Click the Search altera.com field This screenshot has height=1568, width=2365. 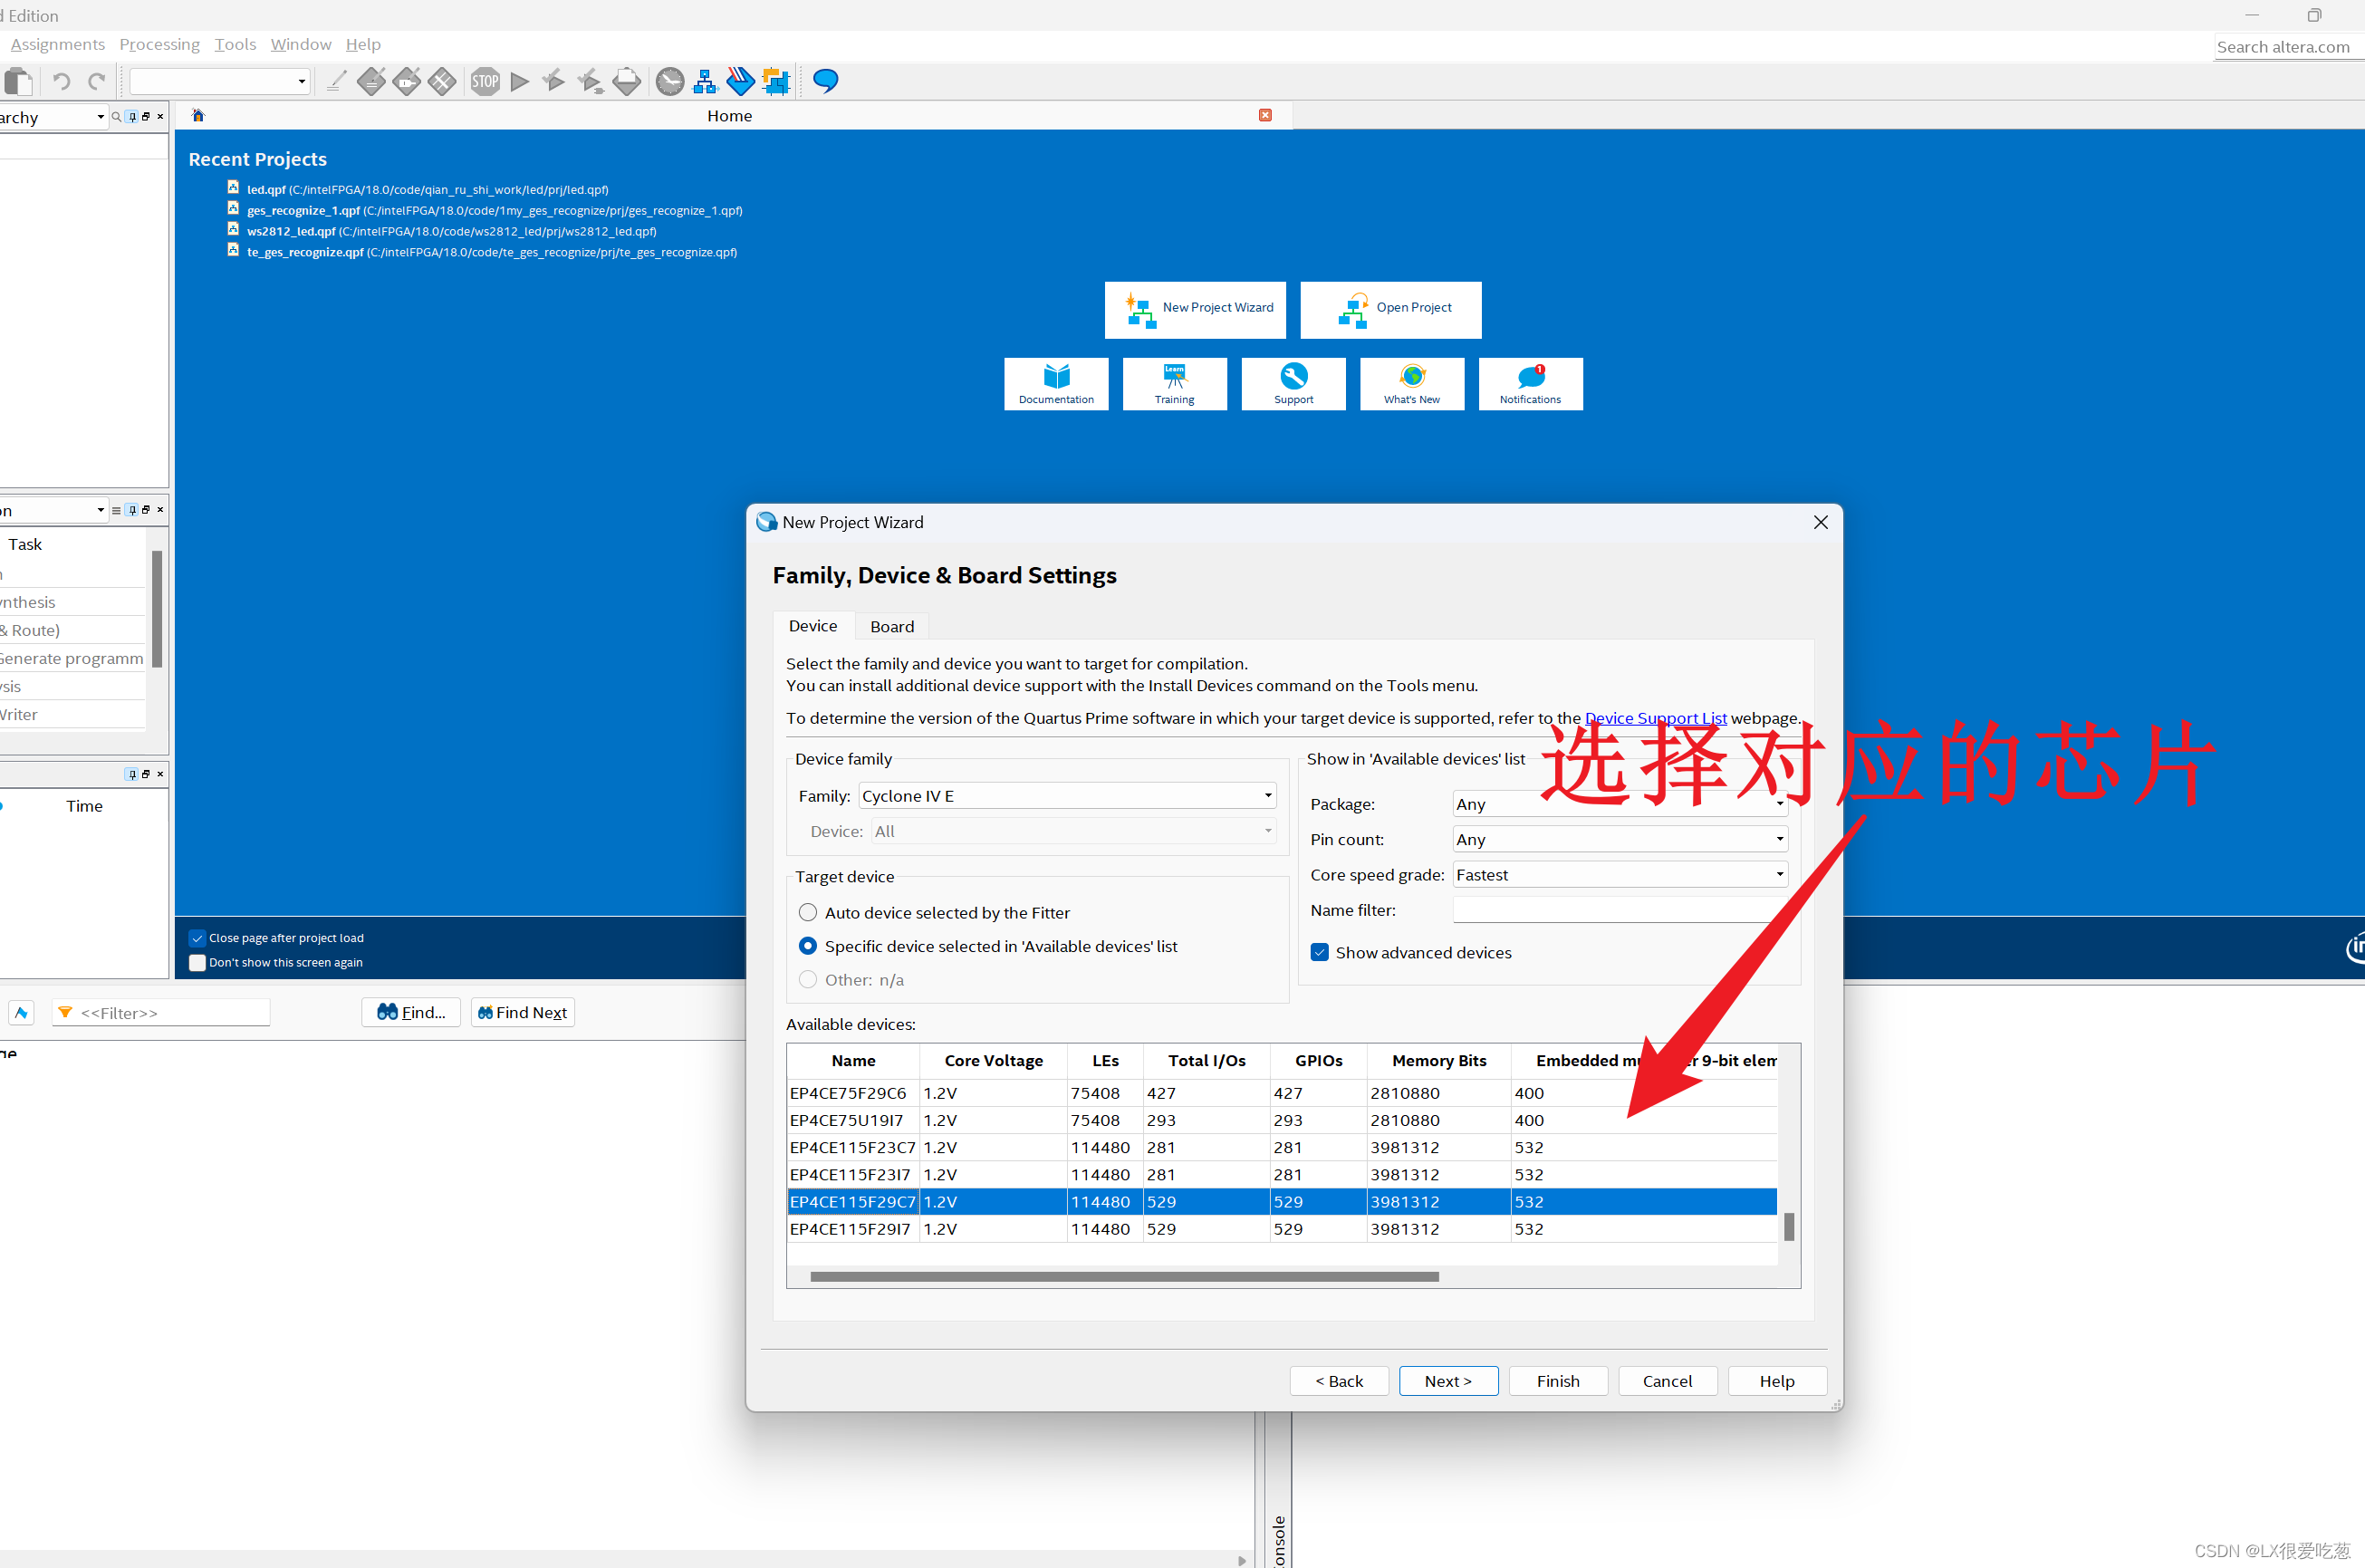[2288, 47]
